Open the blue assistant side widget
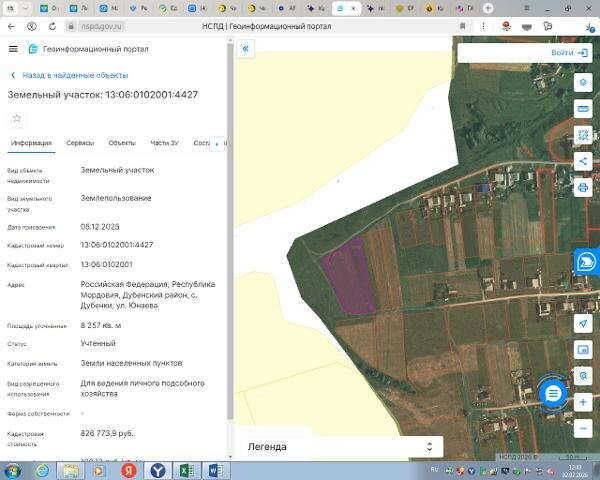600x480 pixels. tap(586, 262)
